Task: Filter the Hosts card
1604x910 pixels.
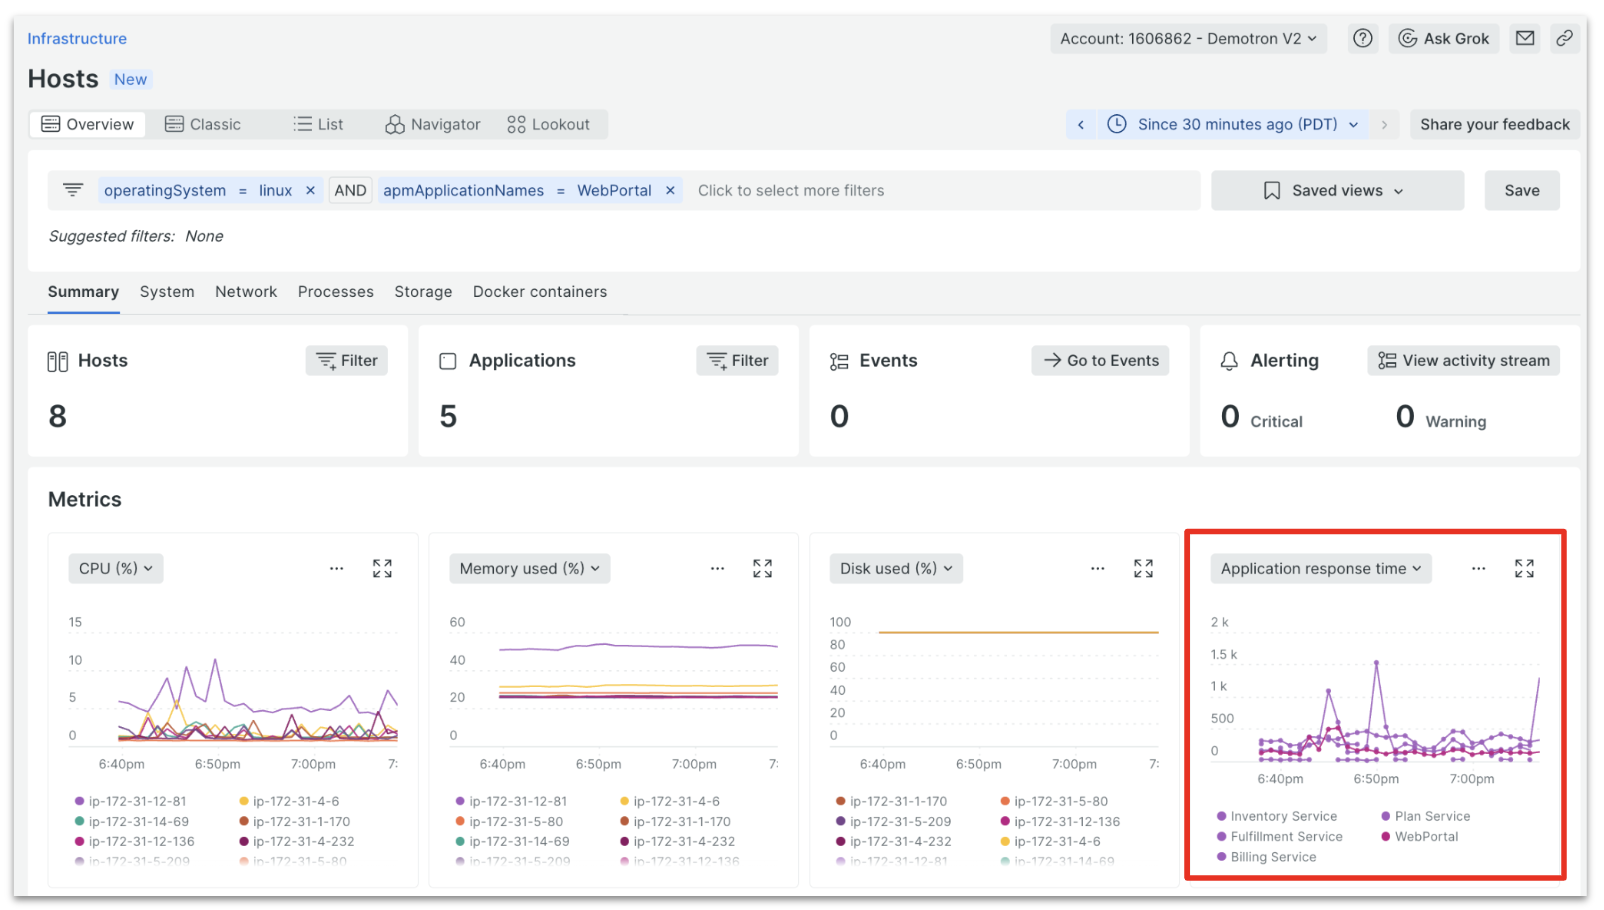Action: click(x=347, y=361)
